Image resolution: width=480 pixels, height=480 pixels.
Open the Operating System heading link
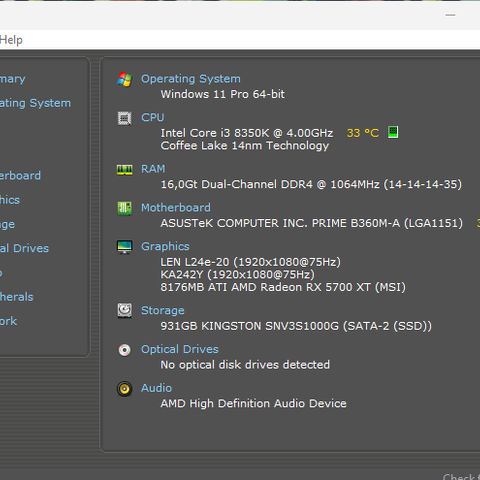click(x=191, y=79)
